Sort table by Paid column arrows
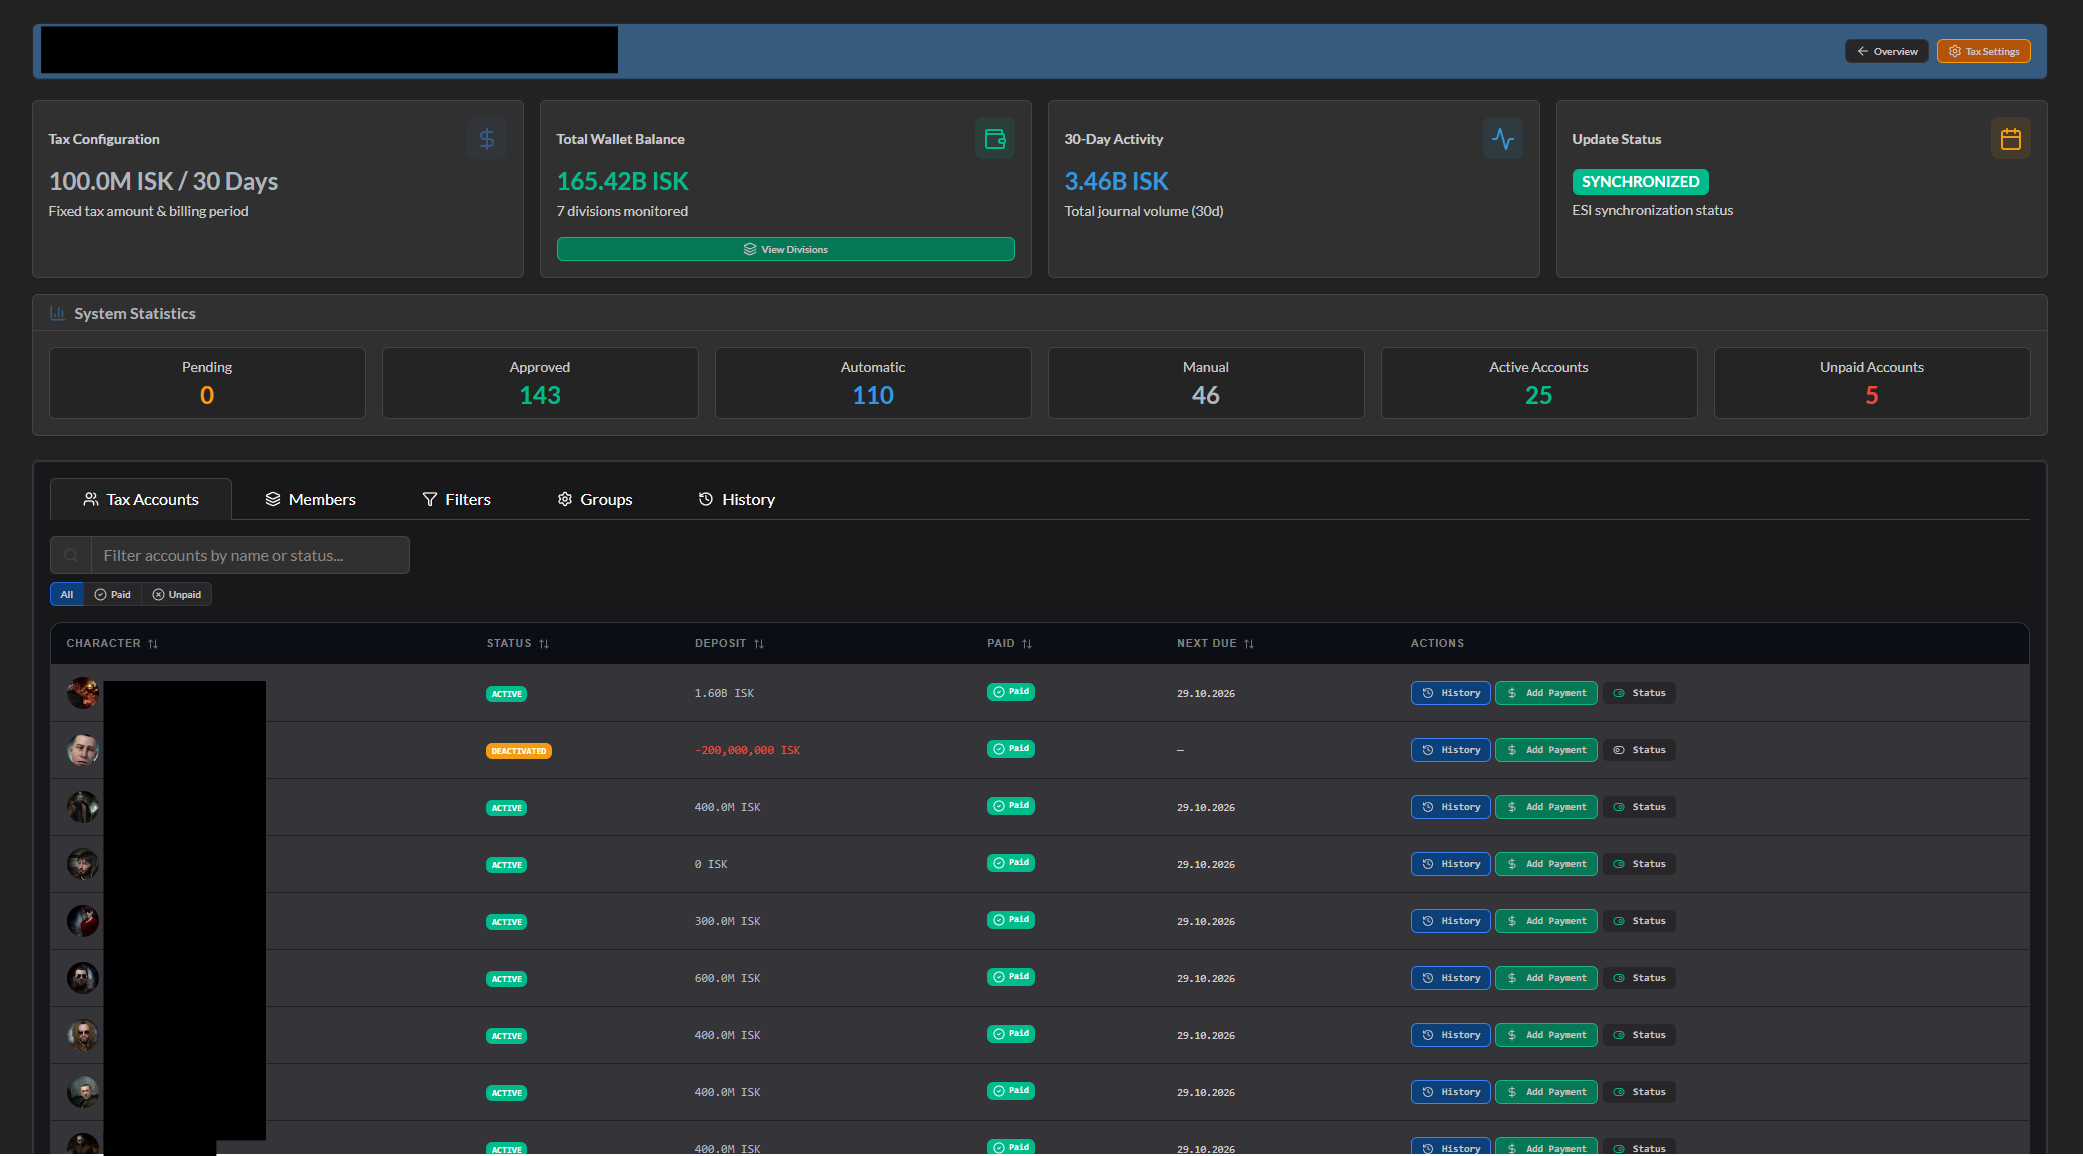The image size is (2083, 1156). point(1027,644)
